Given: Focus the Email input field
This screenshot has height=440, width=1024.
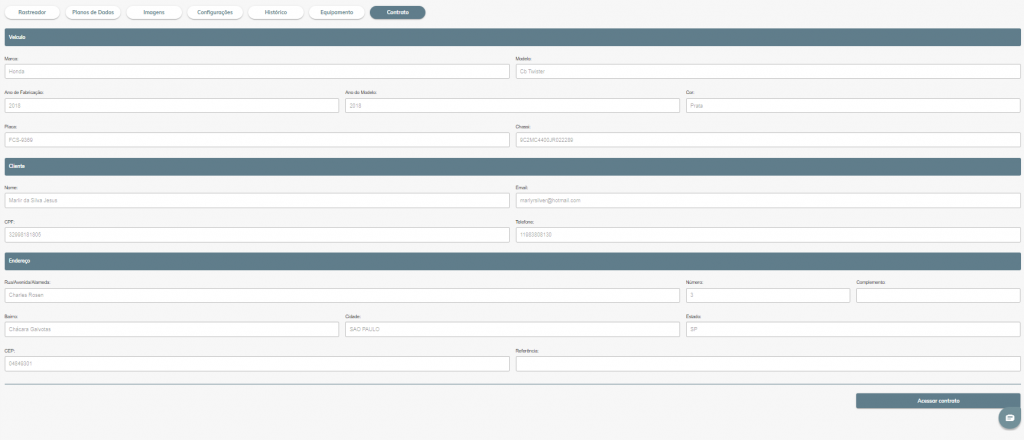Looking at the screenshot, I should pos(768,200).
